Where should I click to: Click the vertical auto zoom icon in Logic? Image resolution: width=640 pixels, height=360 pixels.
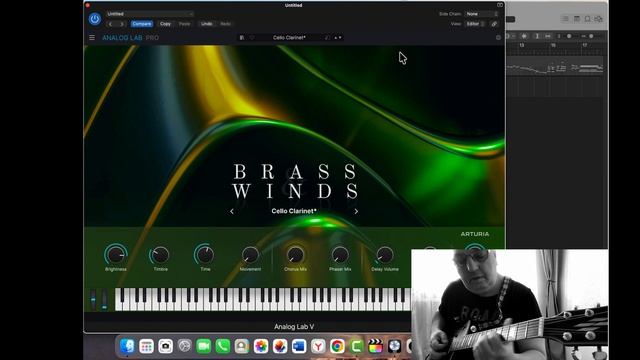pos(537,36)
